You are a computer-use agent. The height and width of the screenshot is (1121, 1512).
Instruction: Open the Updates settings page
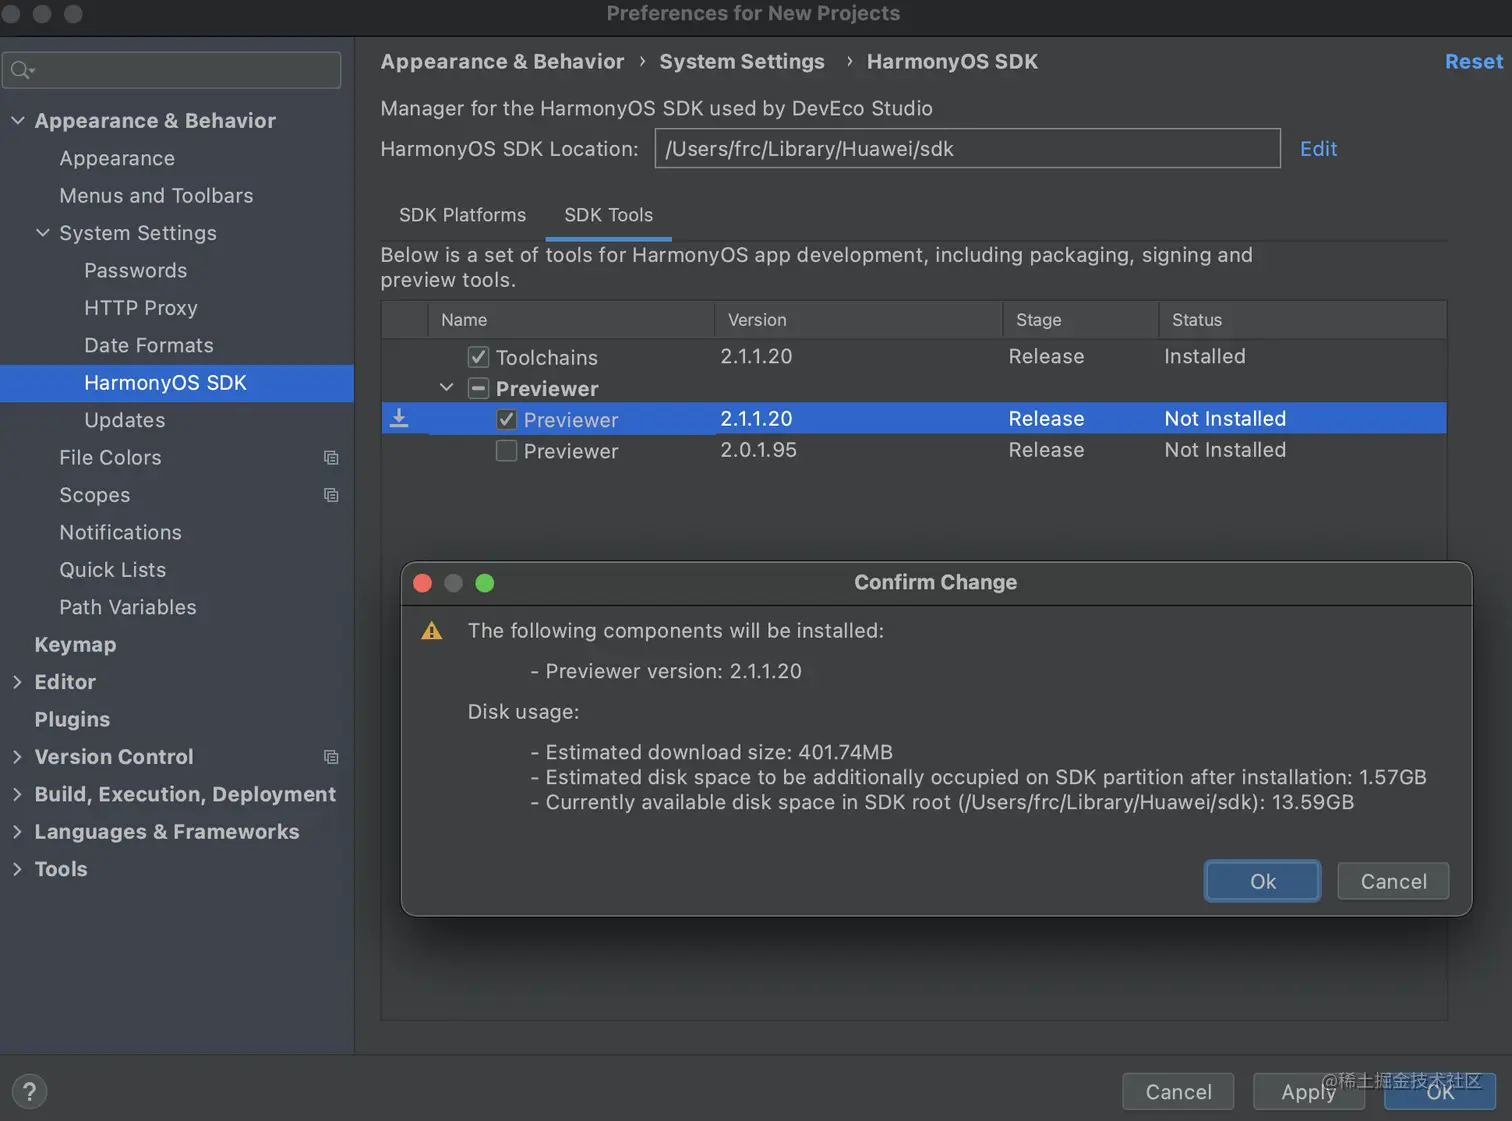click(124, 420)
